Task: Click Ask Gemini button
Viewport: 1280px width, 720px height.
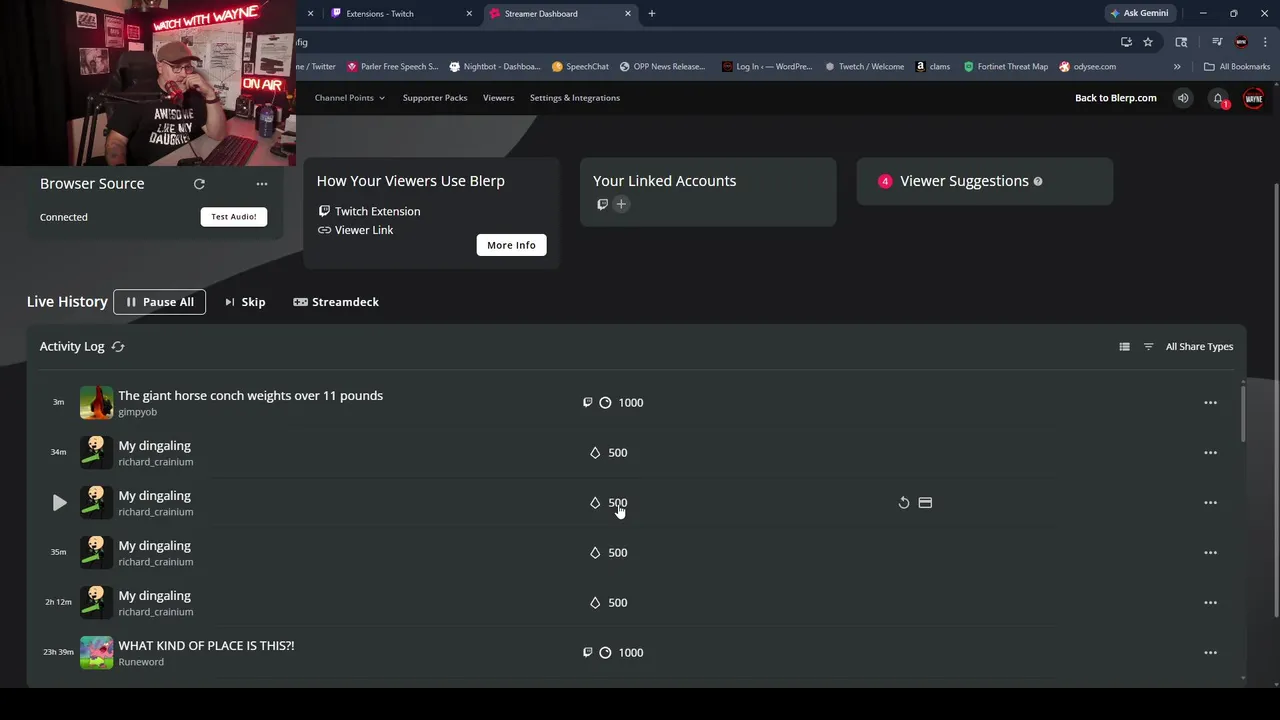Action: [1139, 14]
